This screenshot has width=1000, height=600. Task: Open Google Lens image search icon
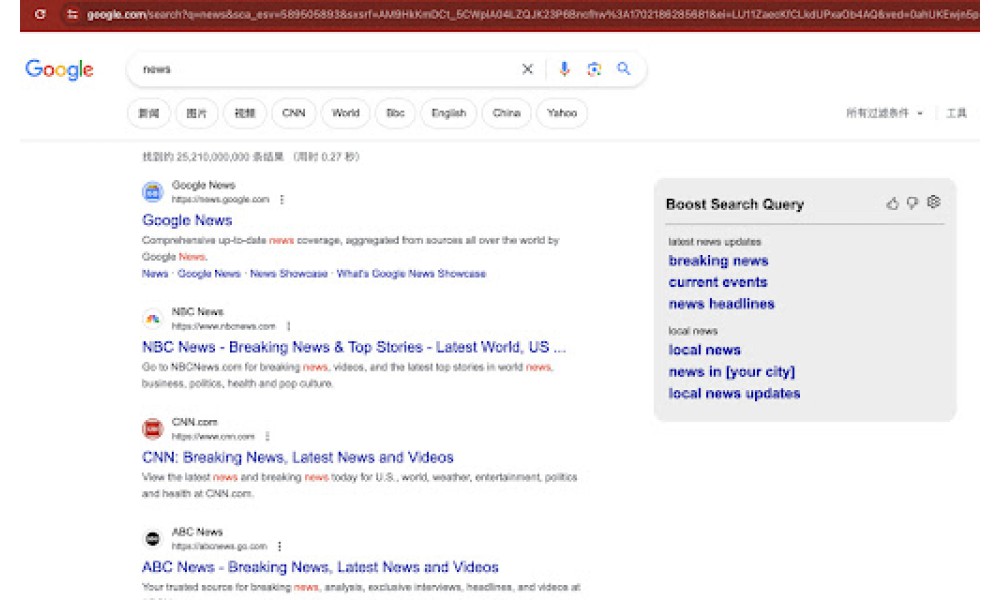tap(594, 69)
